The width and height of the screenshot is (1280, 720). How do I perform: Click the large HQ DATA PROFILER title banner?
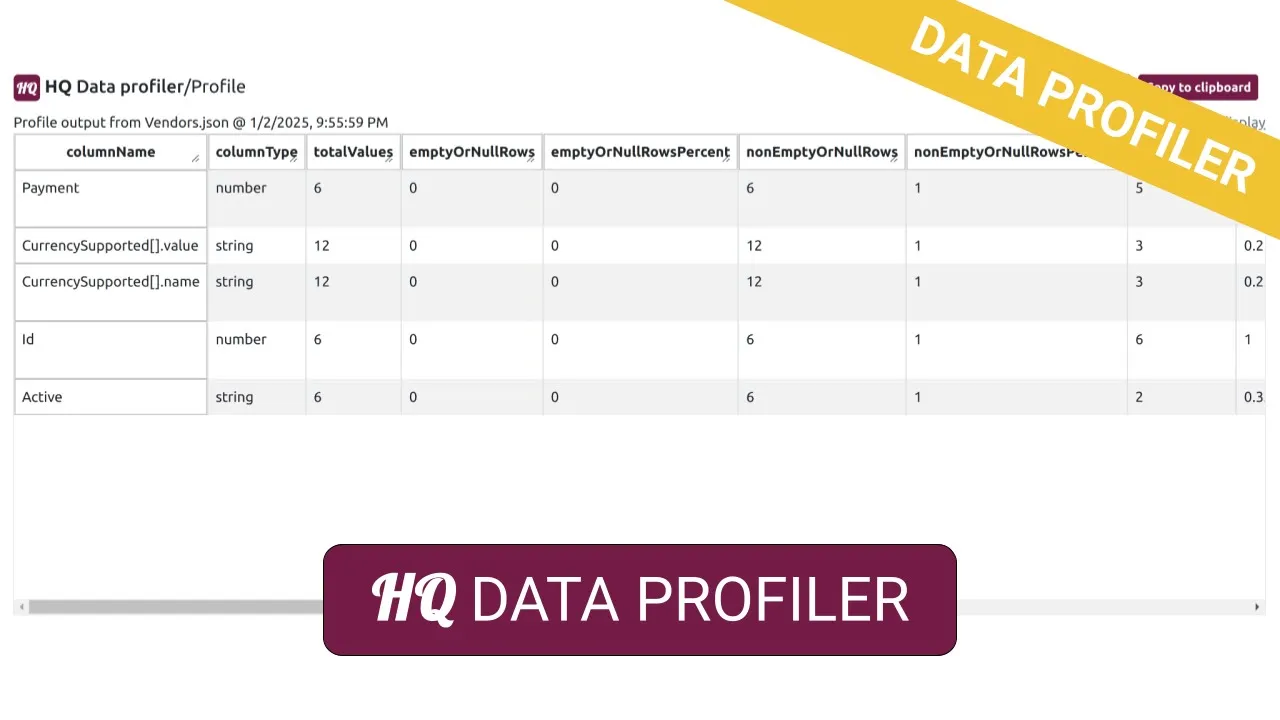[x=640, y=600]
